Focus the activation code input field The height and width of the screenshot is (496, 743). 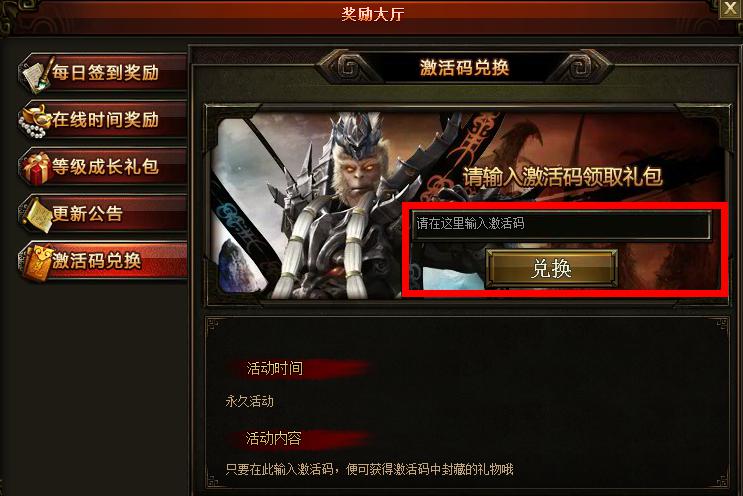561,224
